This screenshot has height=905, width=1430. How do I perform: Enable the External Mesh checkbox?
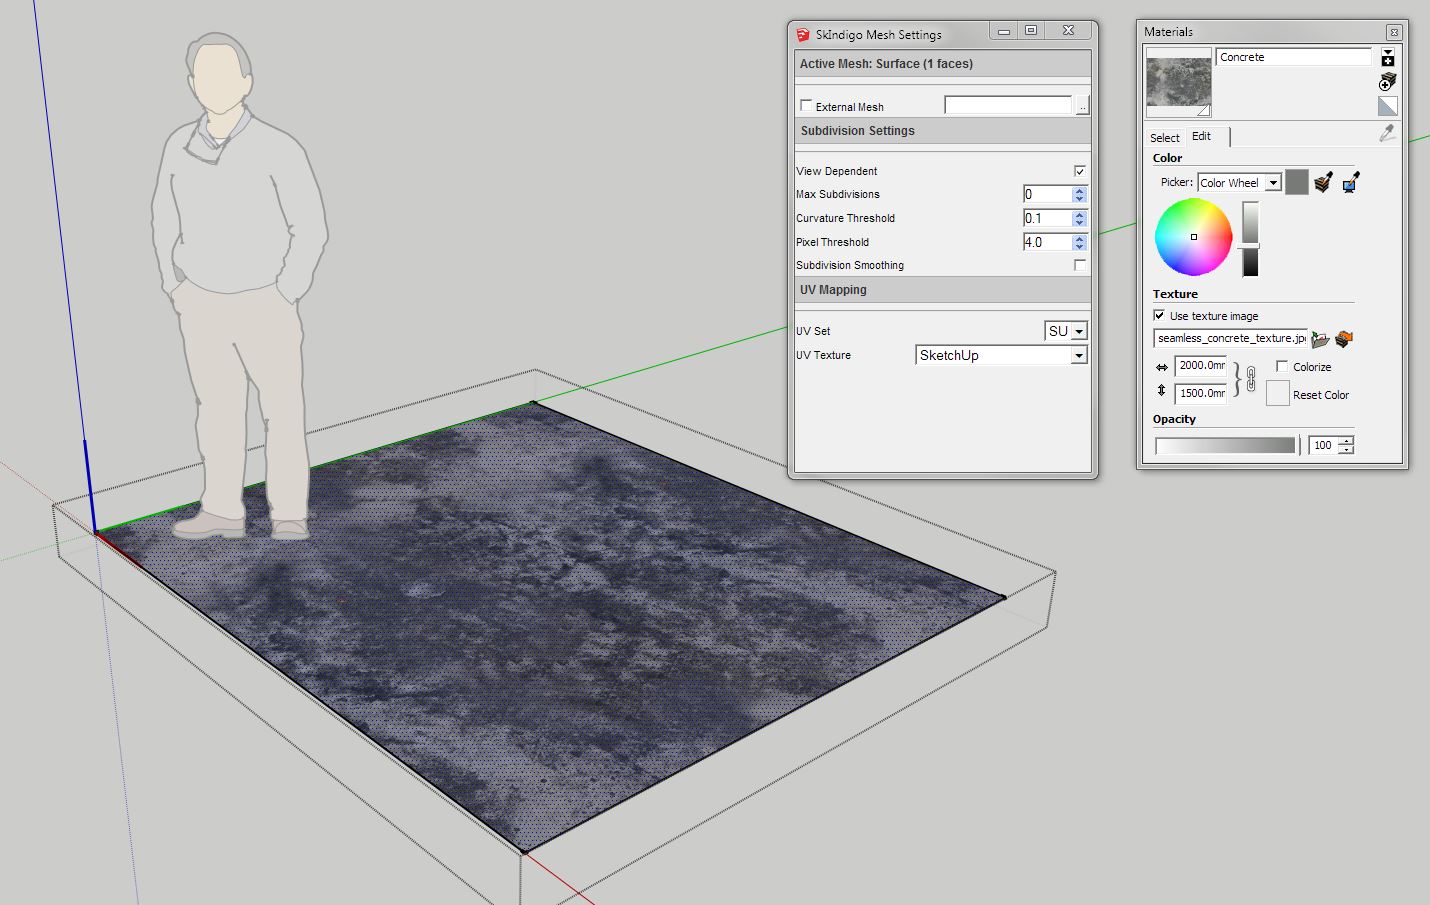click(x=806, y=106)
